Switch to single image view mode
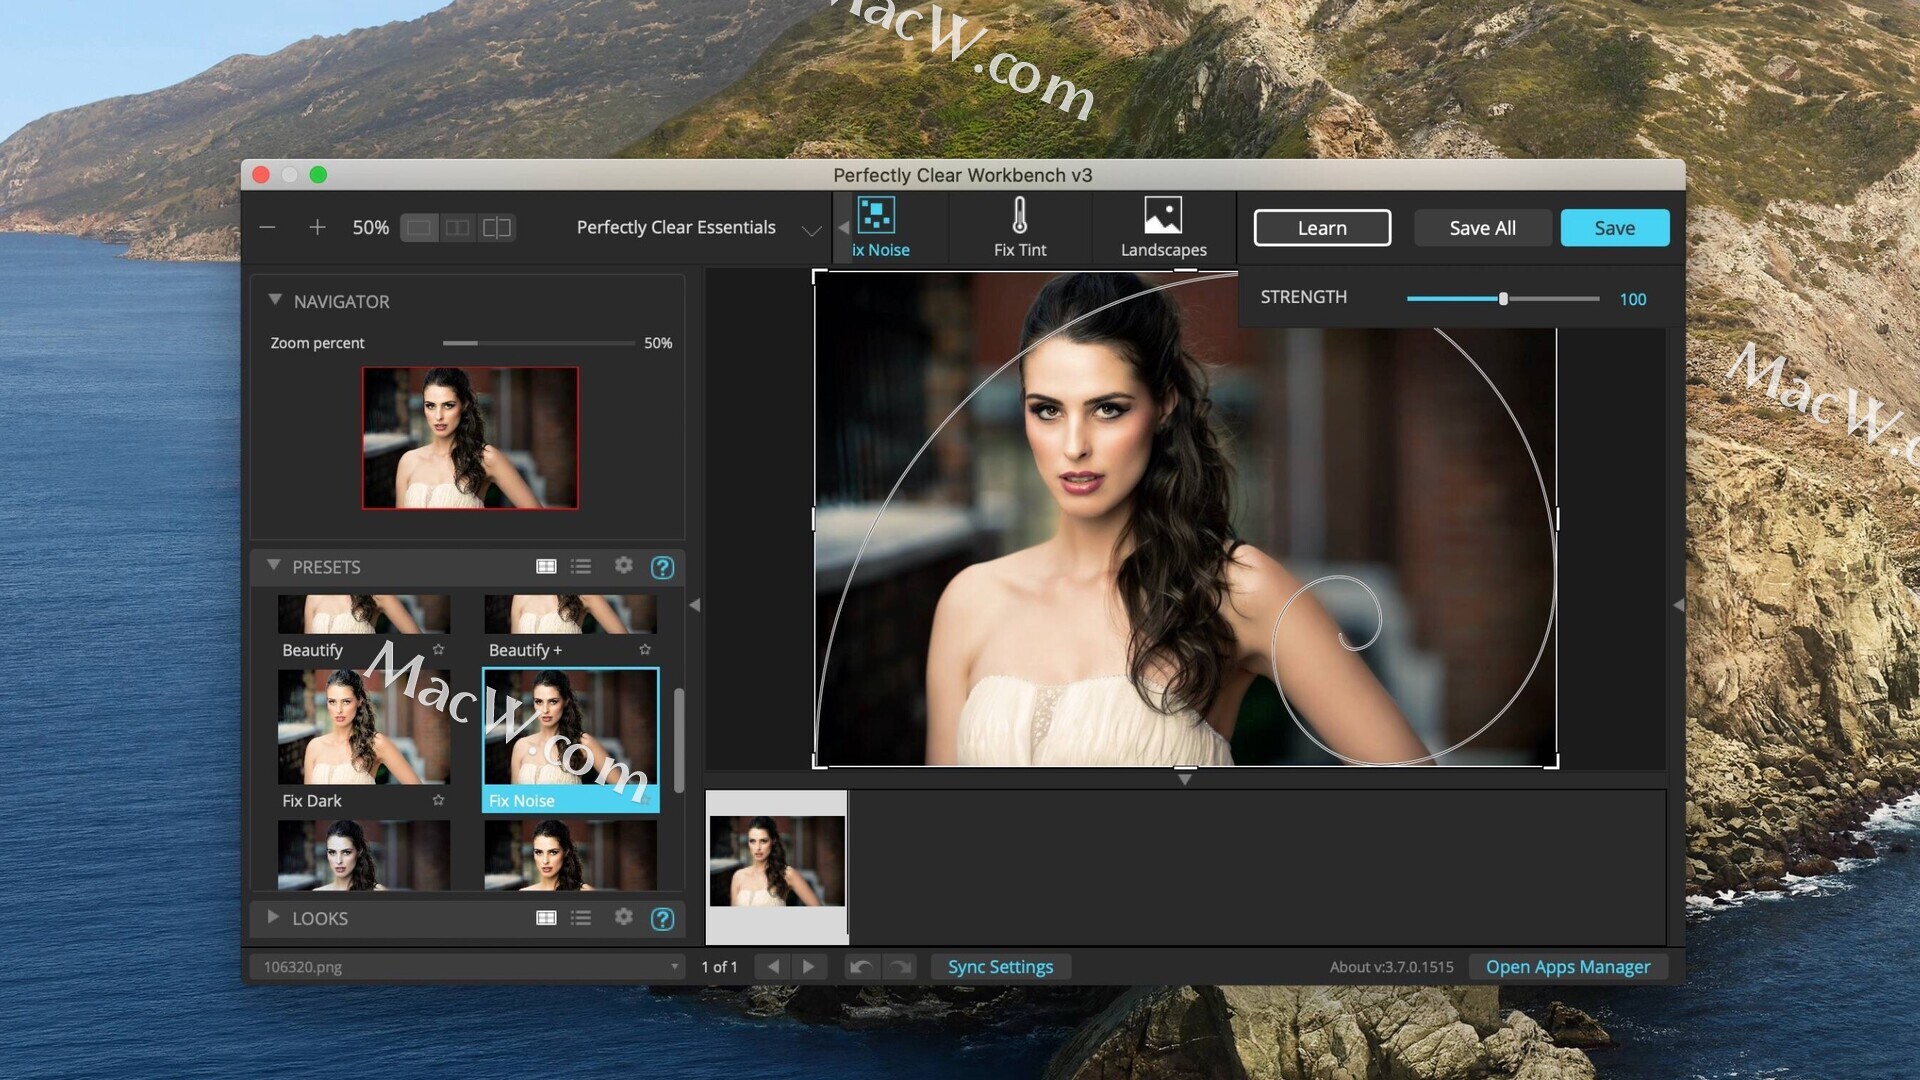 pos(419,228)
